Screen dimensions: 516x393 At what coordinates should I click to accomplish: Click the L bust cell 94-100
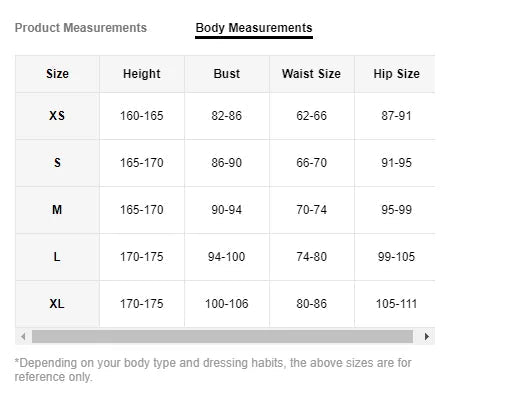pyautogui.click(x=227, y=257)
